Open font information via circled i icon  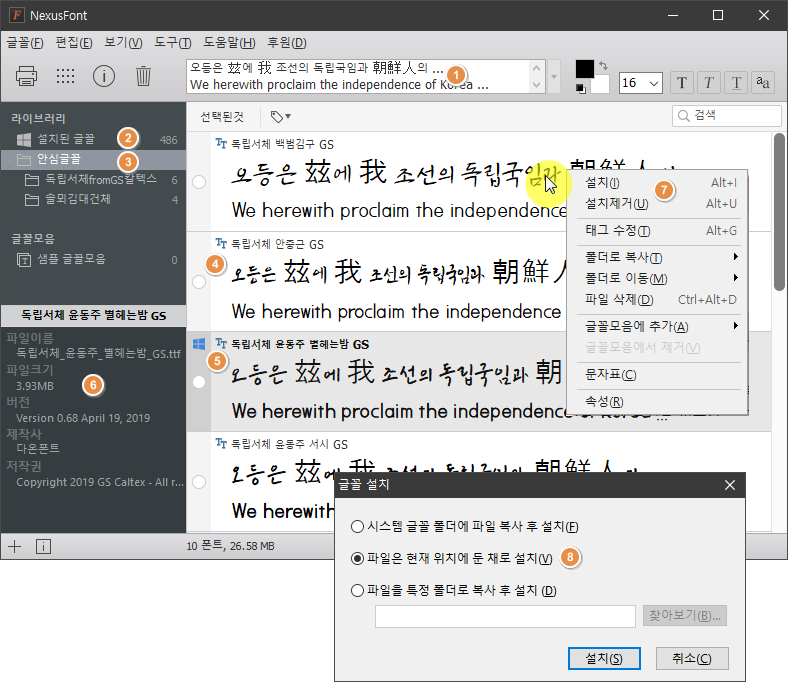point(104,76)
